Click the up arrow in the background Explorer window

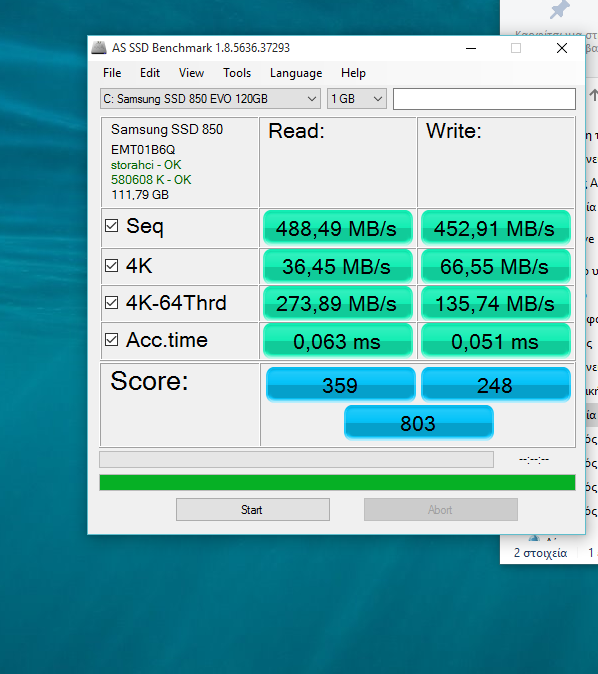coord(594,95)
